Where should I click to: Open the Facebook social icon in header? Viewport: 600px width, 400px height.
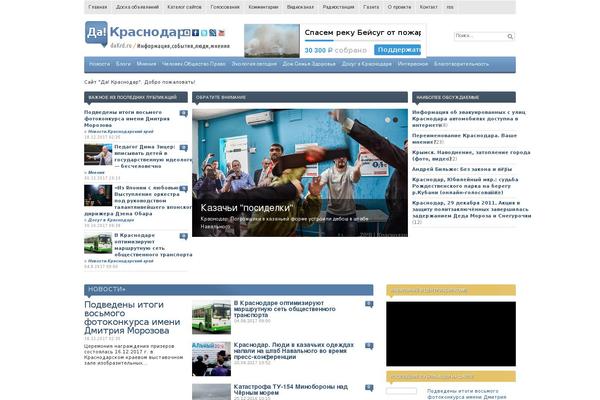click(x=196, y=33)
